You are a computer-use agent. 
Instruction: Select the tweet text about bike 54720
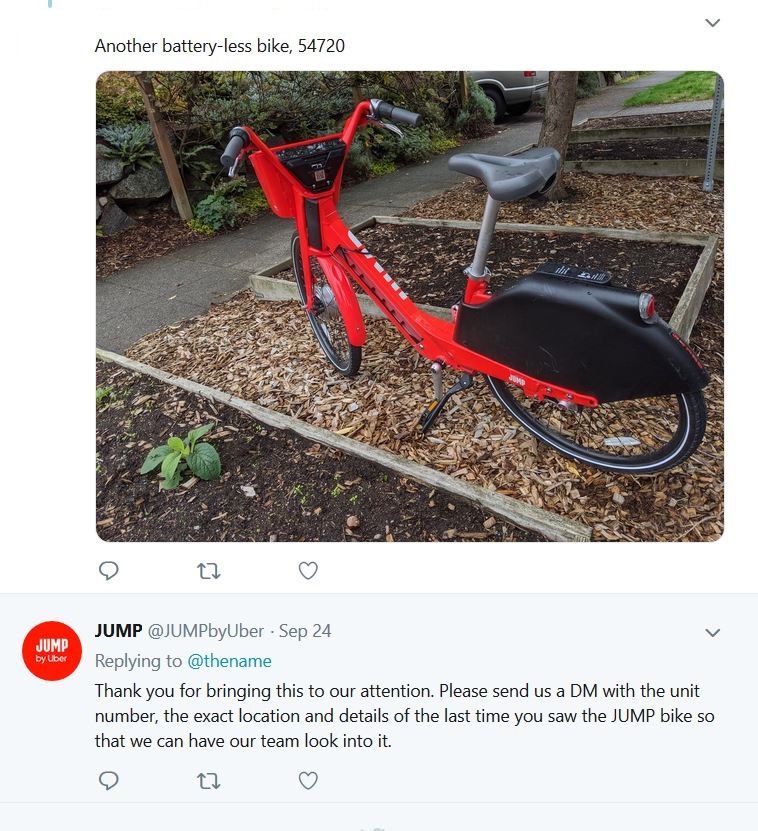pos(219,46)
